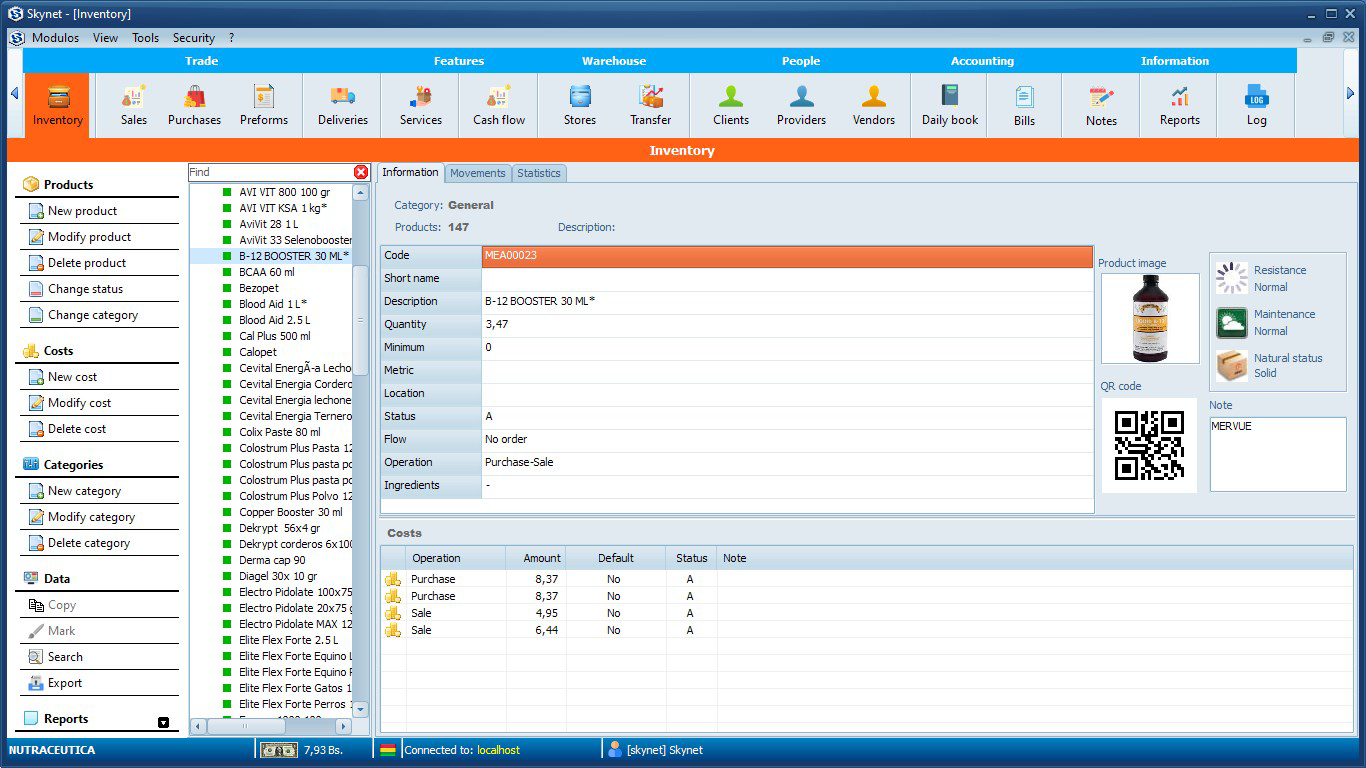
Task: Open the Reports information icon
Action: [1179, 104]
